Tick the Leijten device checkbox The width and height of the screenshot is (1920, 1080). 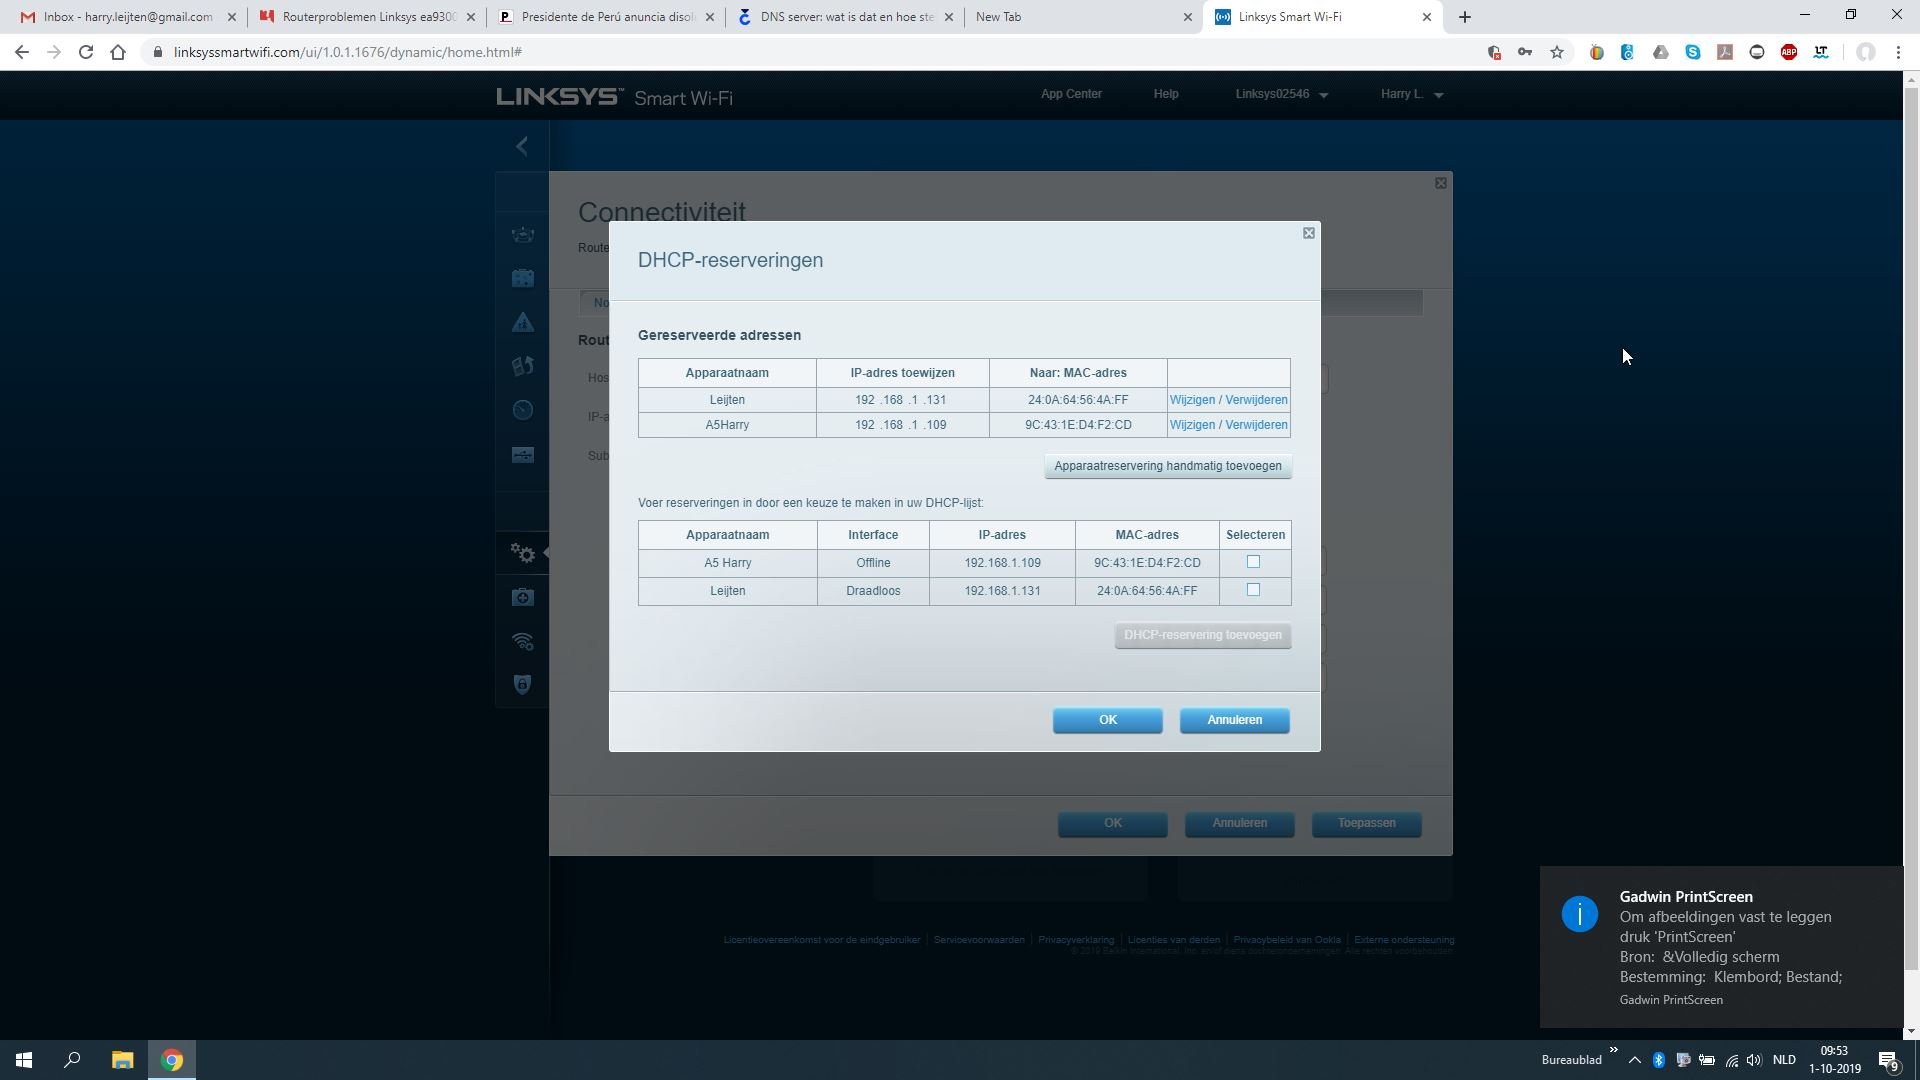(1253, 590)
